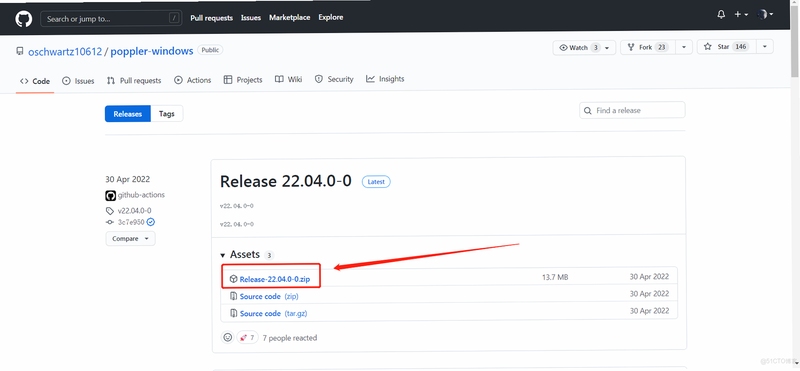Click the Watch button
Screen dimensions: 800x371
[x=578, y=47]
